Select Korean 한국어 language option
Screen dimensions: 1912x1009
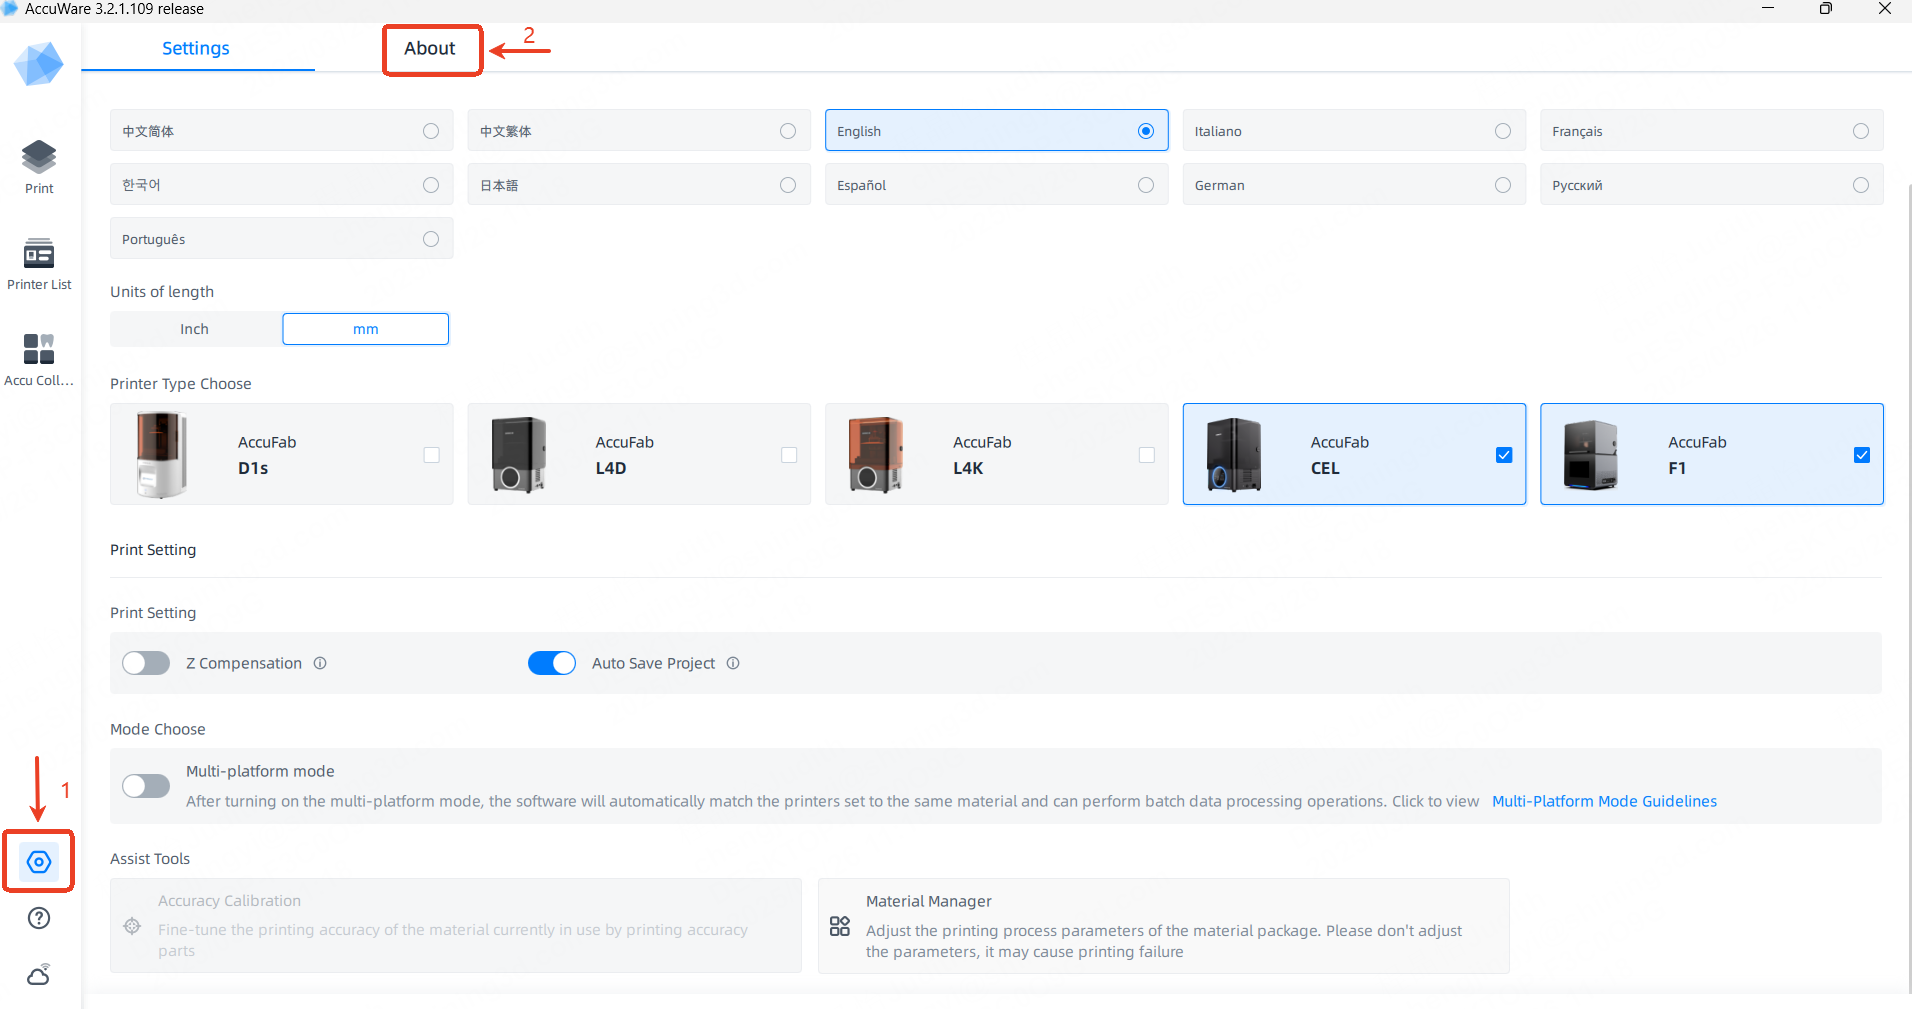click(x=282, y=185)
